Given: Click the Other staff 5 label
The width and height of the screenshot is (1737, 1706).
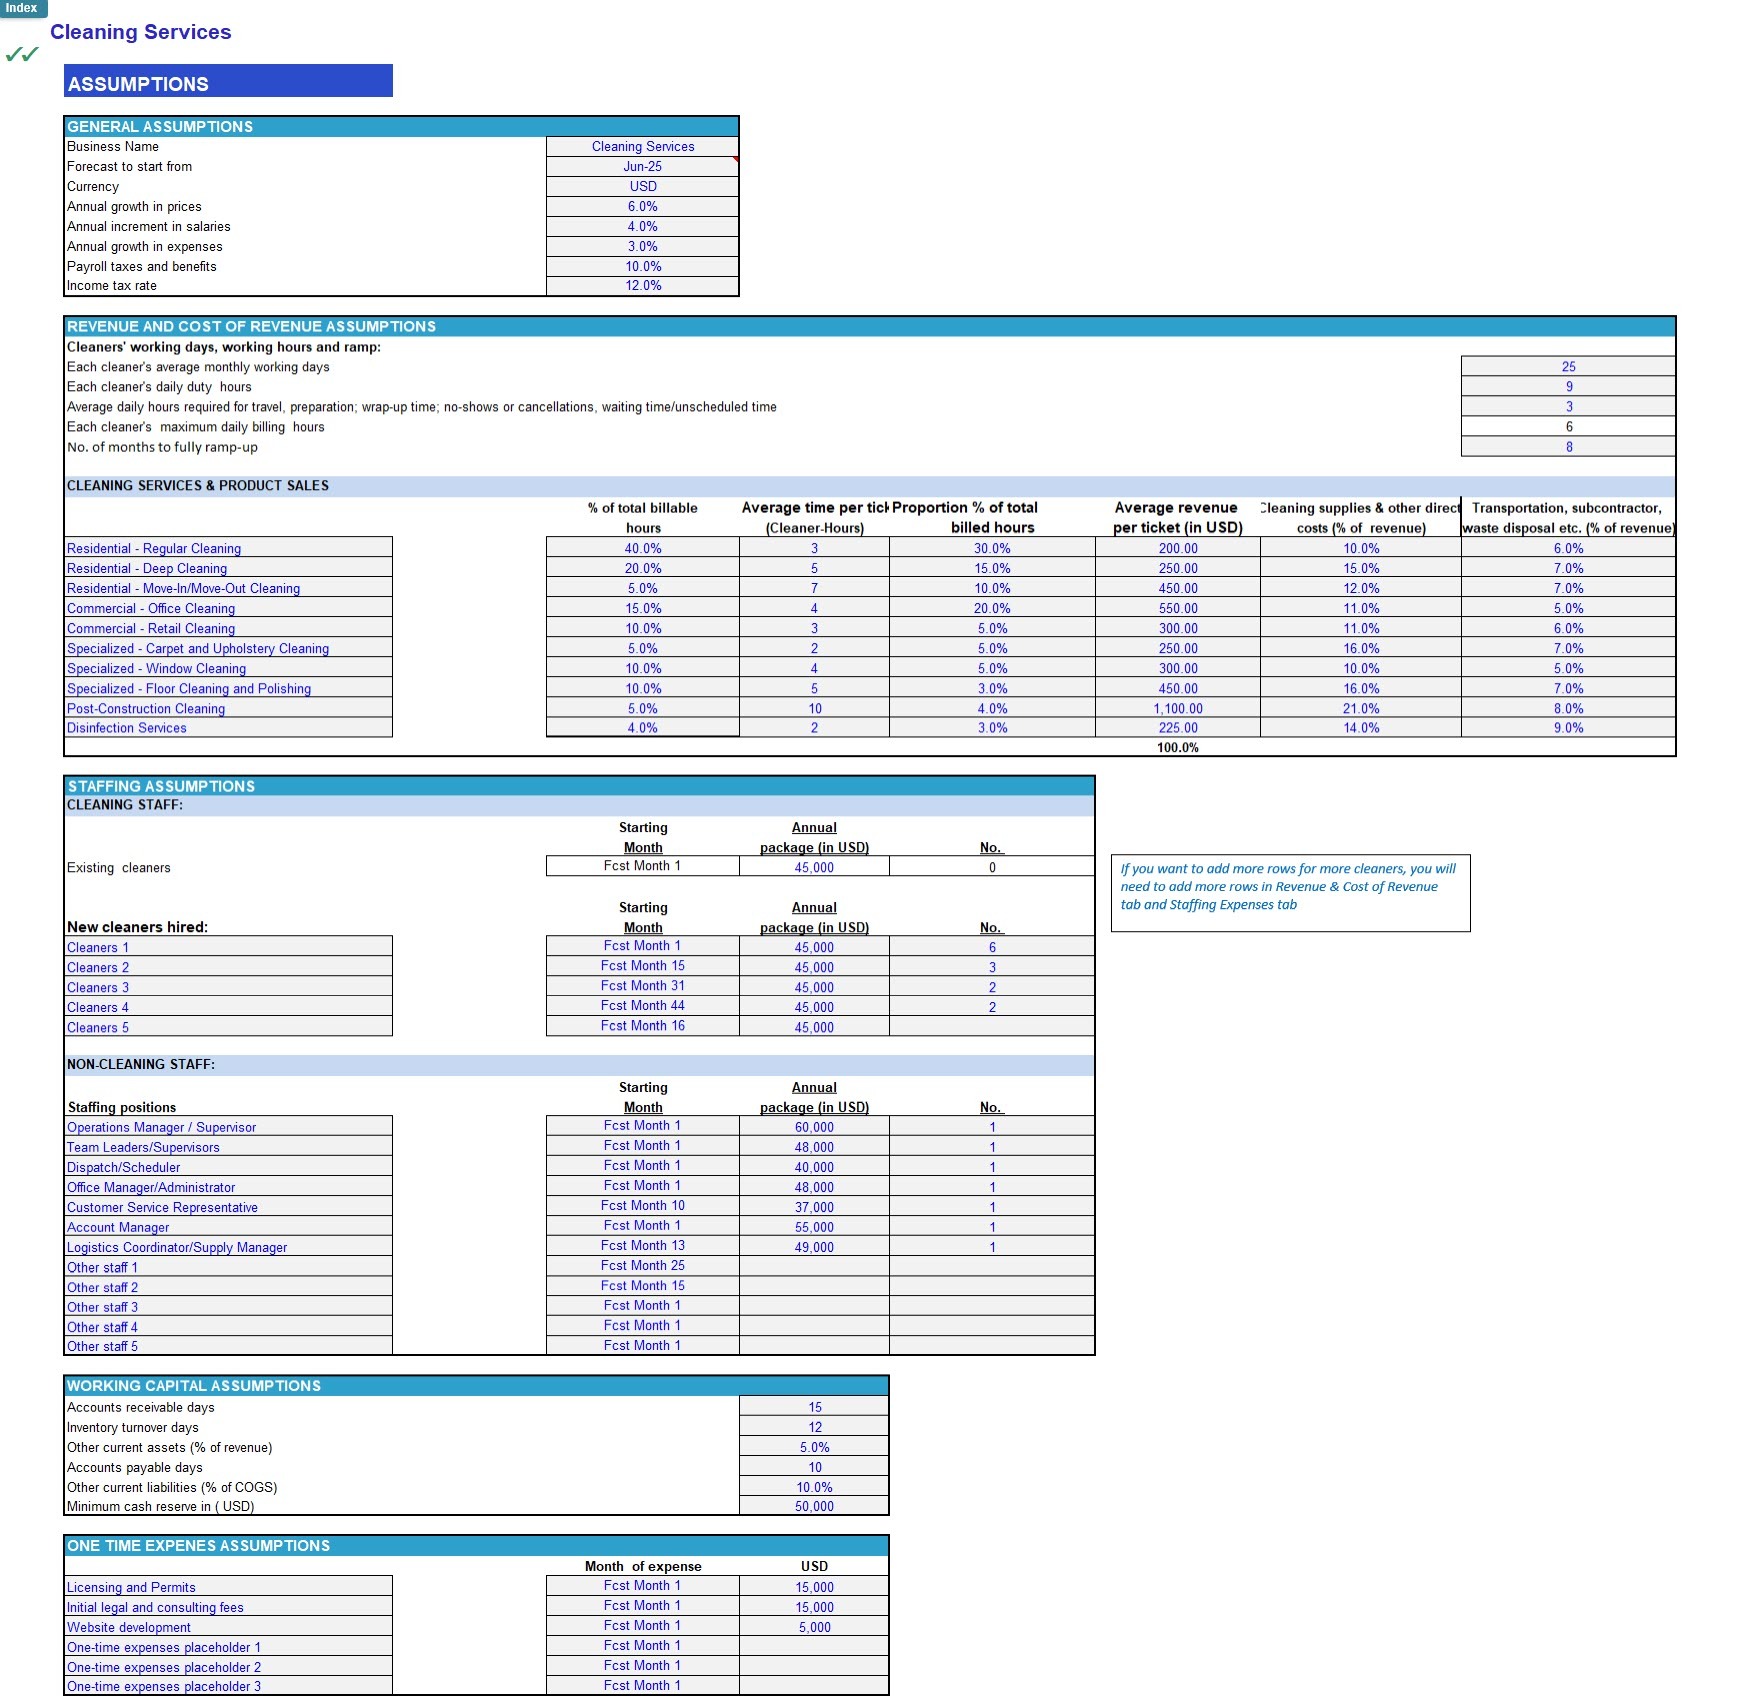Looking at the screenshot, I should click(x=228, y=1346).
